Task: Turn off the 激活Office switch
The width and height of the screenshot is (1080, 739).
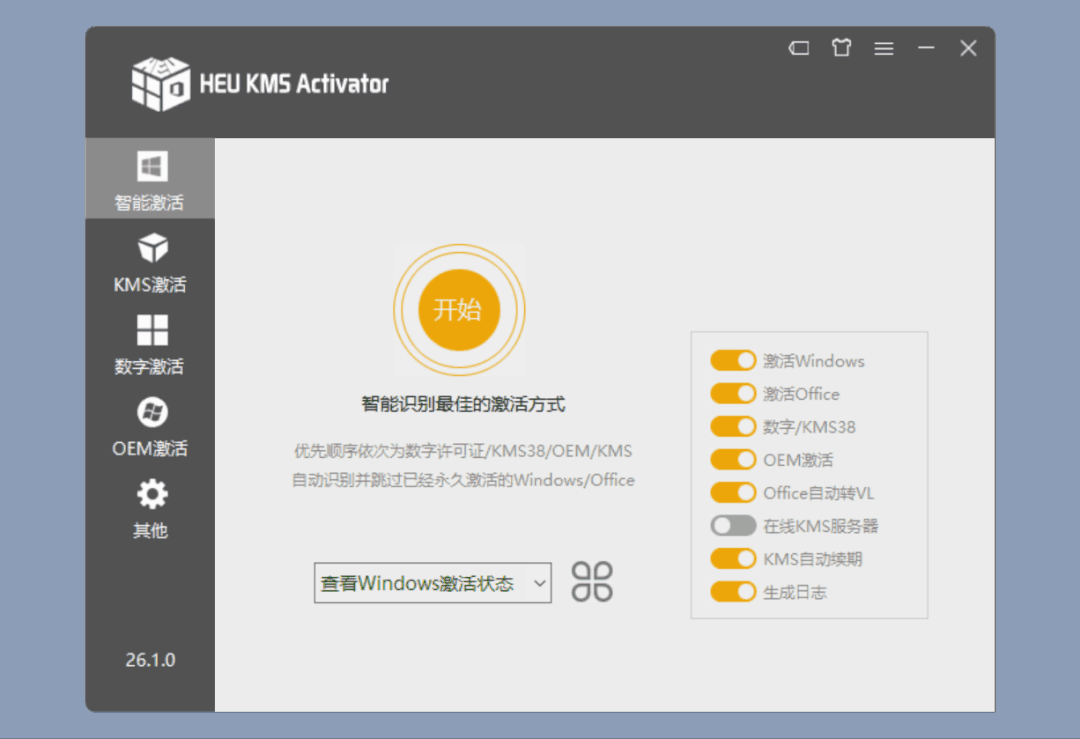Action: (733, 394)
